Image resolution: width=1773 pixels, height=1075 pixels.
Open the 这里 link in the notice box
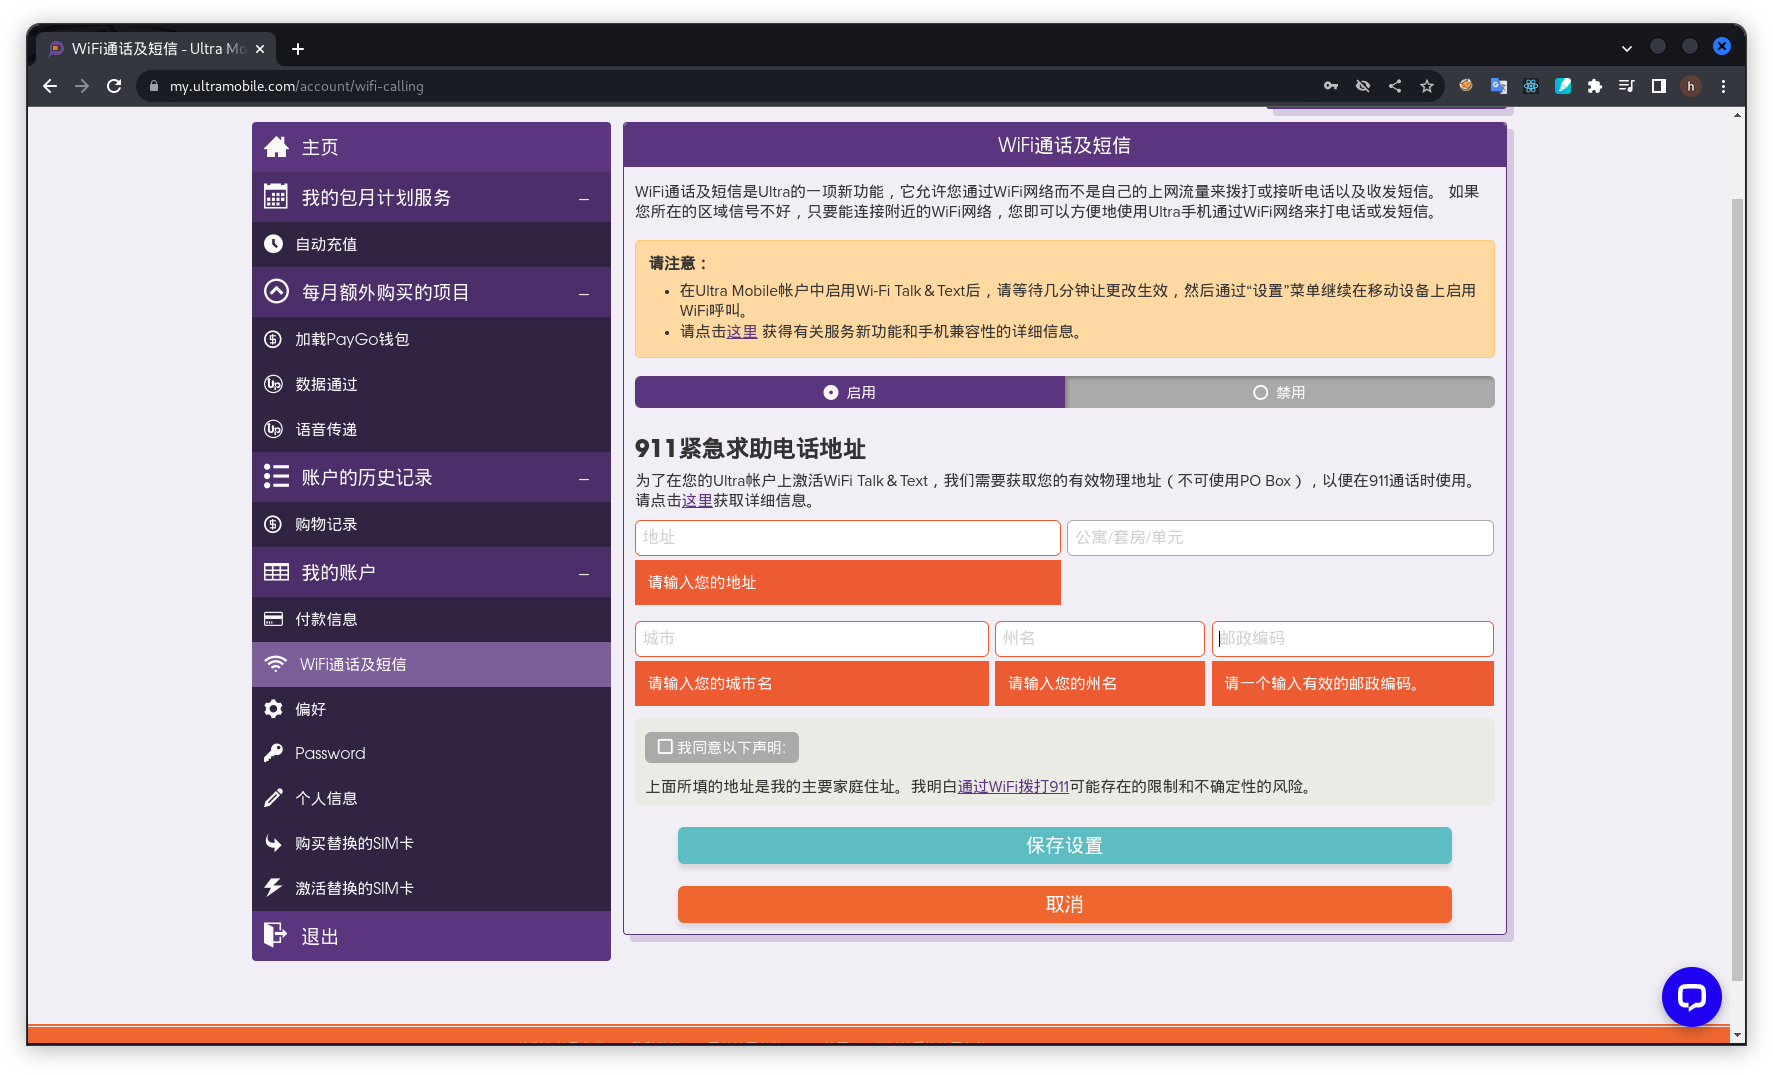742,331
